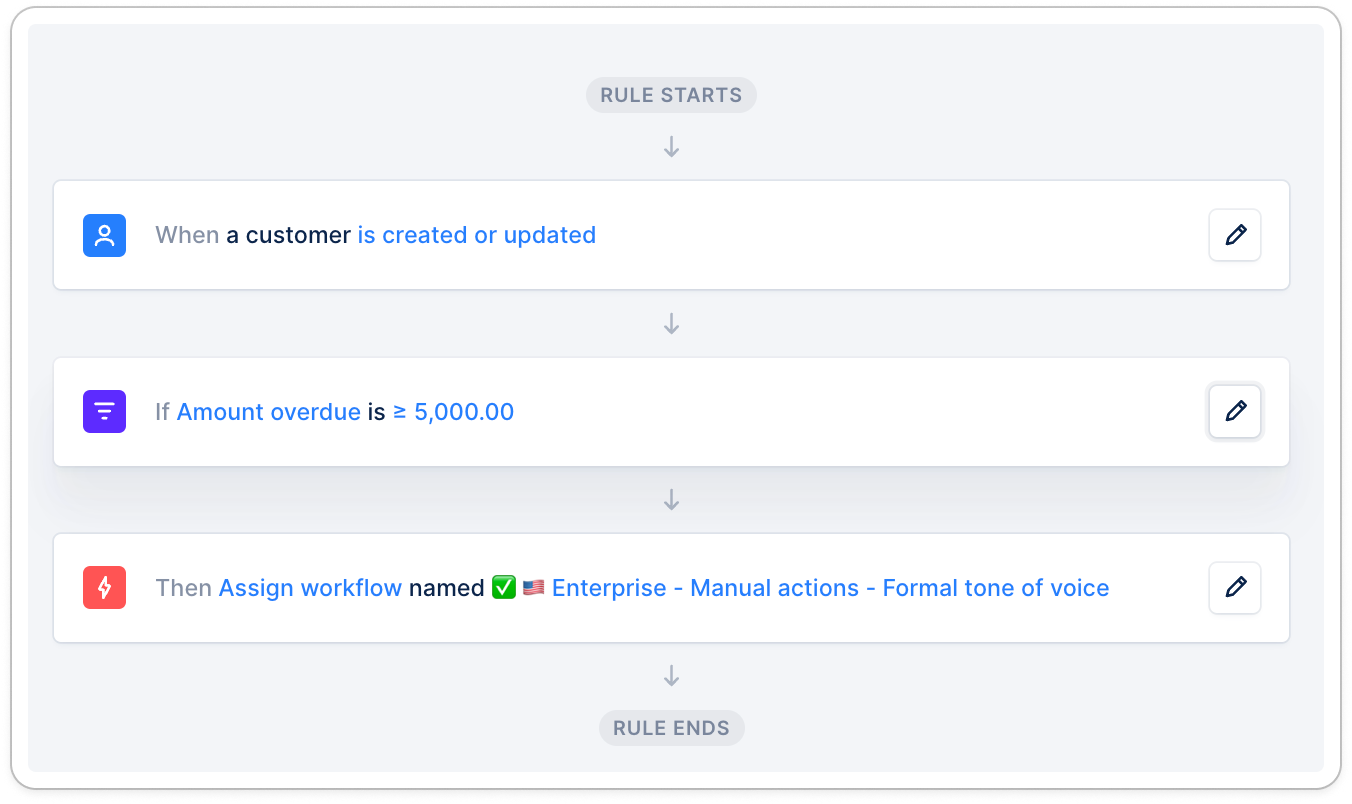Click the RULE ENDS badge

point(672,728)
